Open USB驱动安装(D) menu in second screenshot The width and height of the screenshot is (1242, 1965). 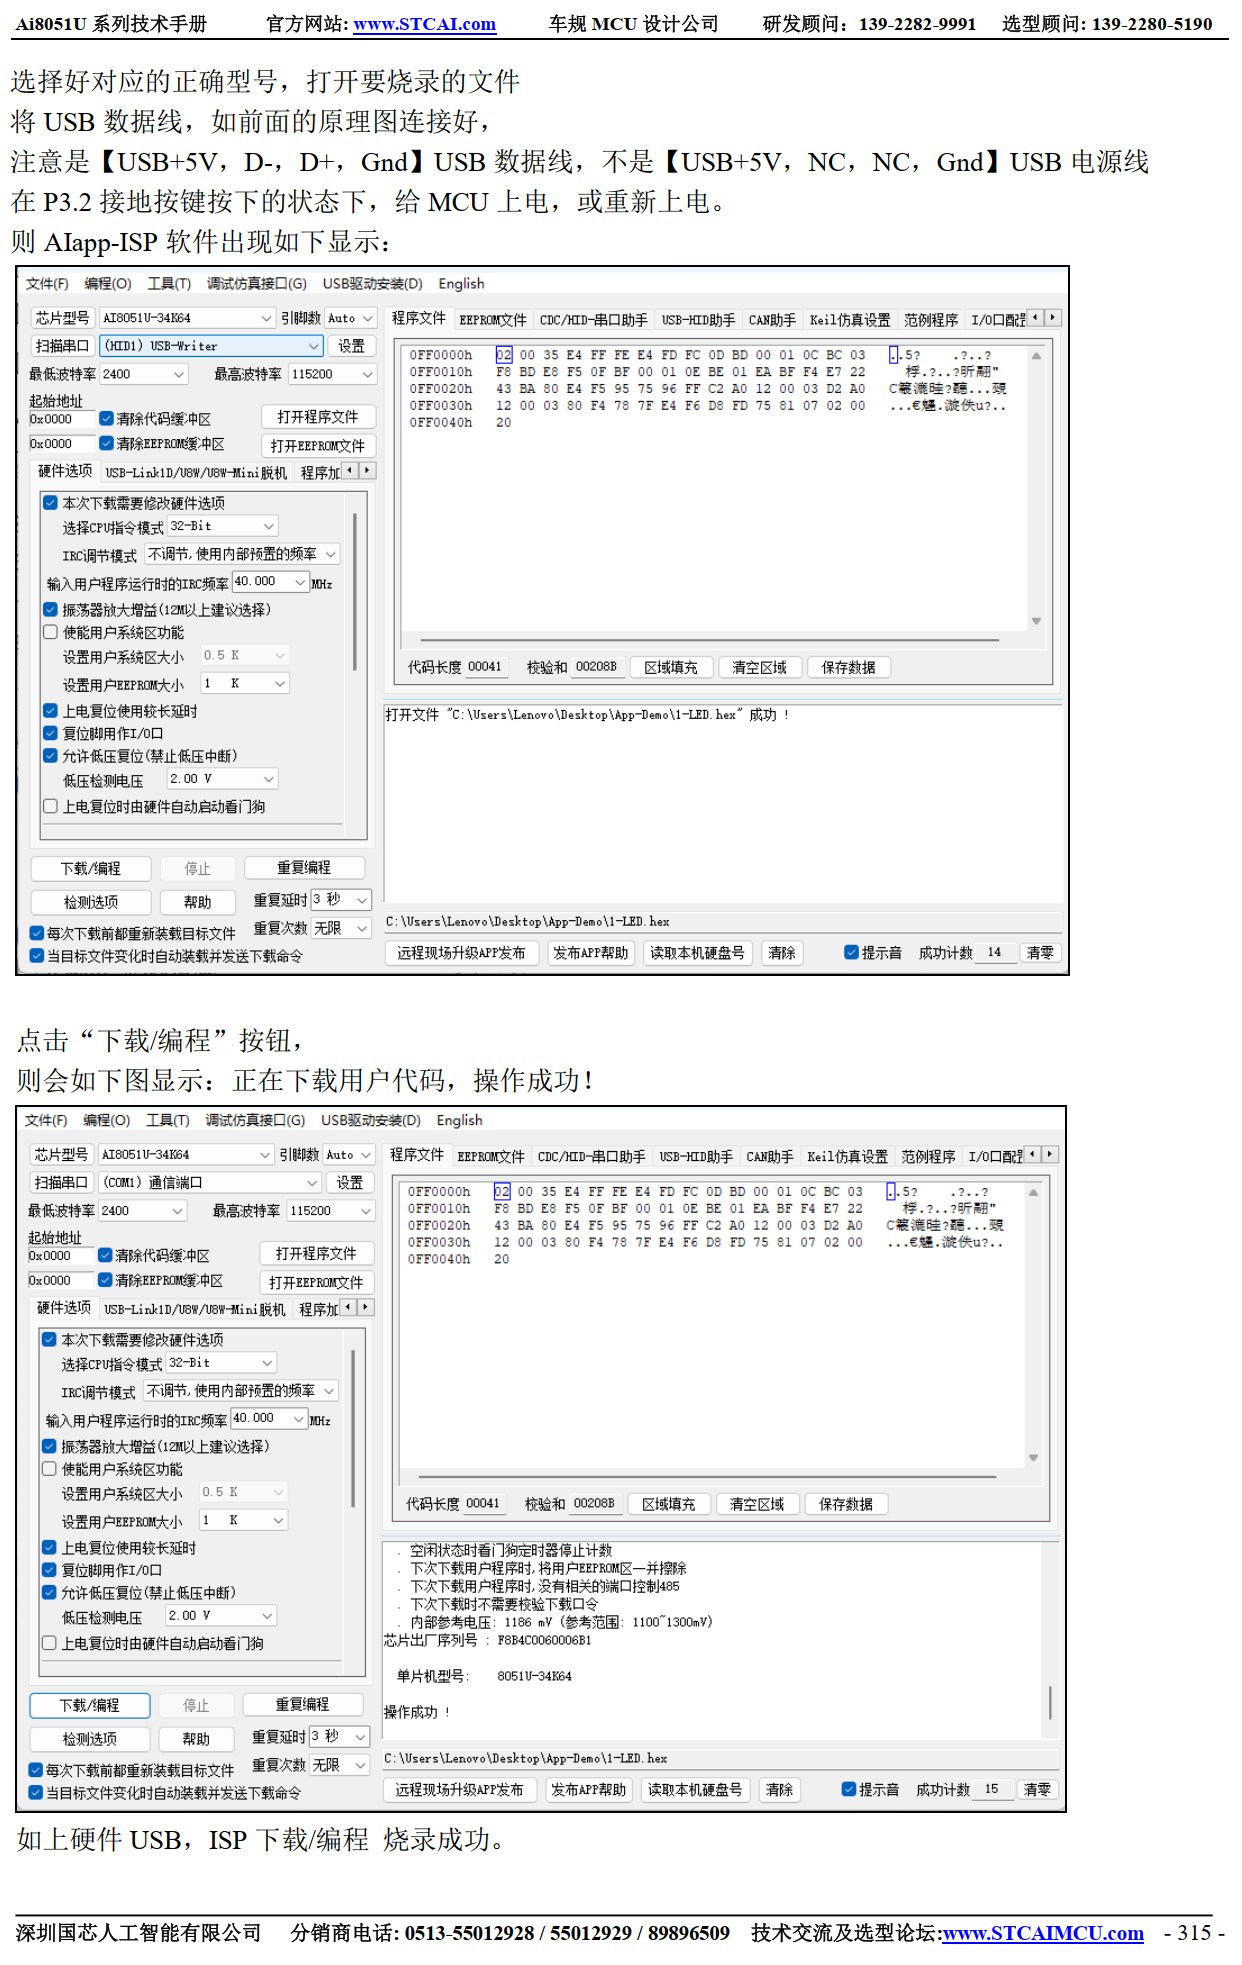click(371, 1120)
